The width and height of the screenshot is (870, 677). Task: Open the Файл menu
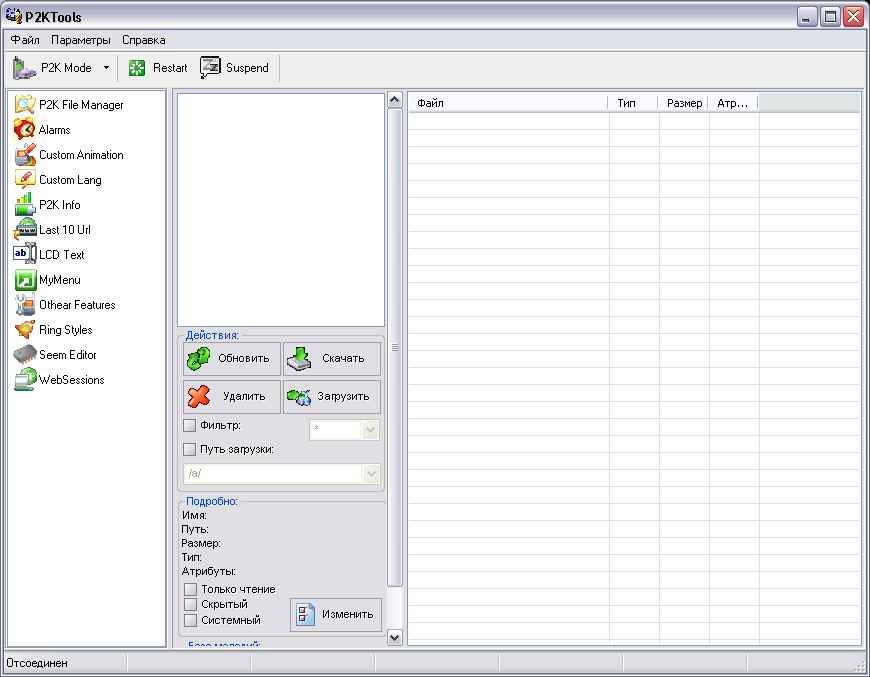25,40
